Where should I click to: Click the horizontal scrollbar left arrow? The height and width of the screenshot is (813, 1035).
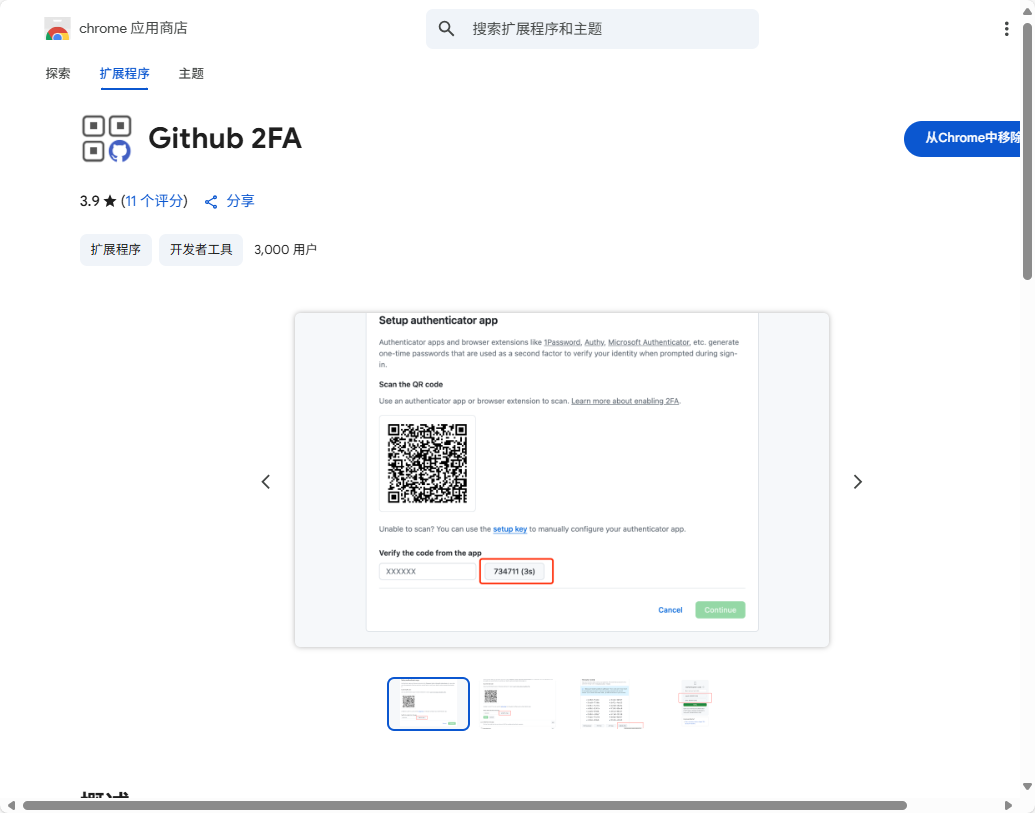pyautogui.click(x=11, y=805)
